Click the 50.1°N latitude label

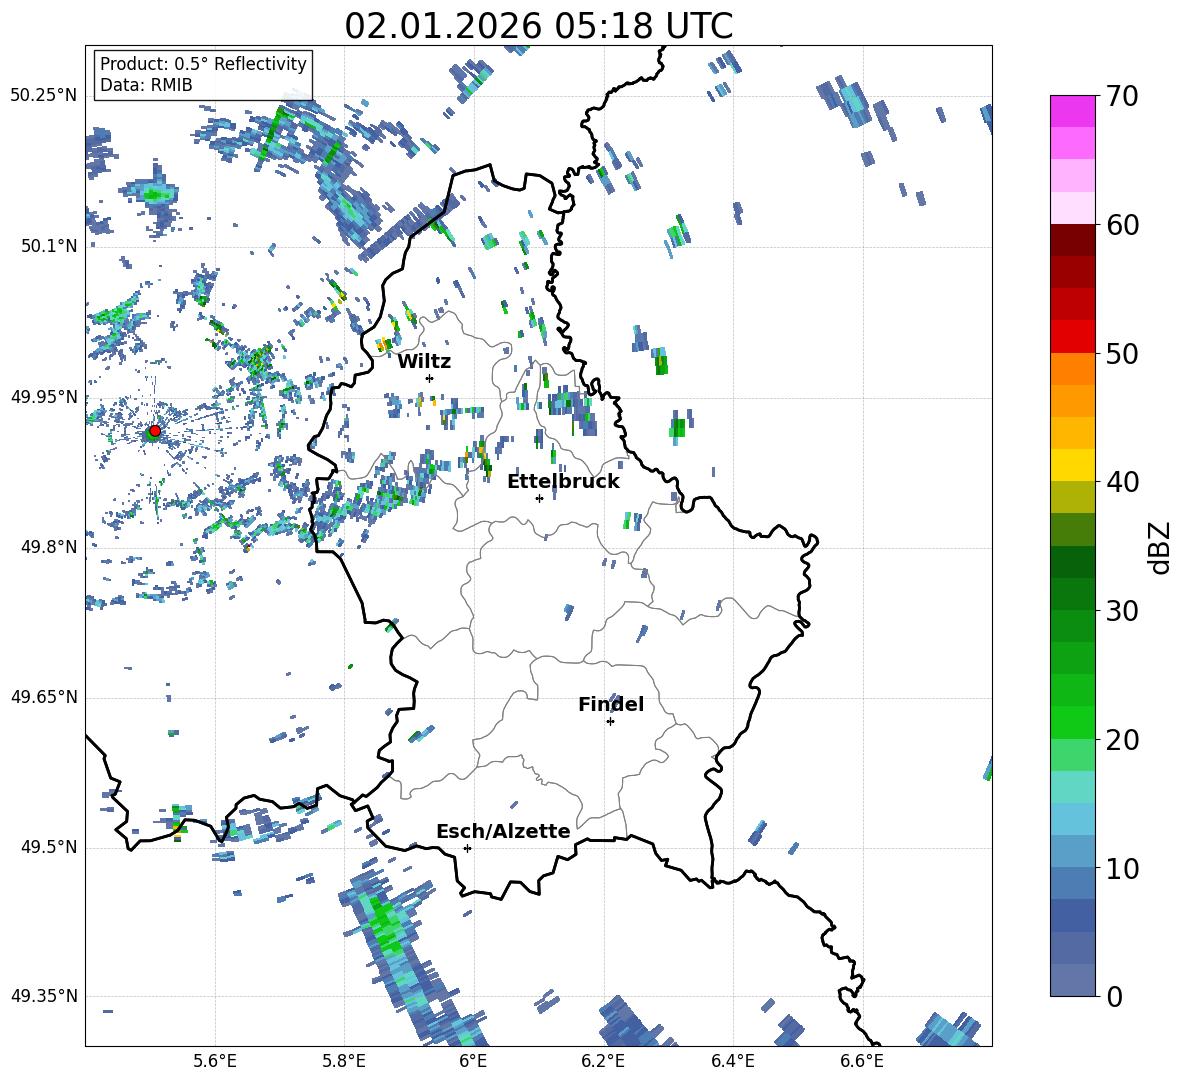point(50,246)
